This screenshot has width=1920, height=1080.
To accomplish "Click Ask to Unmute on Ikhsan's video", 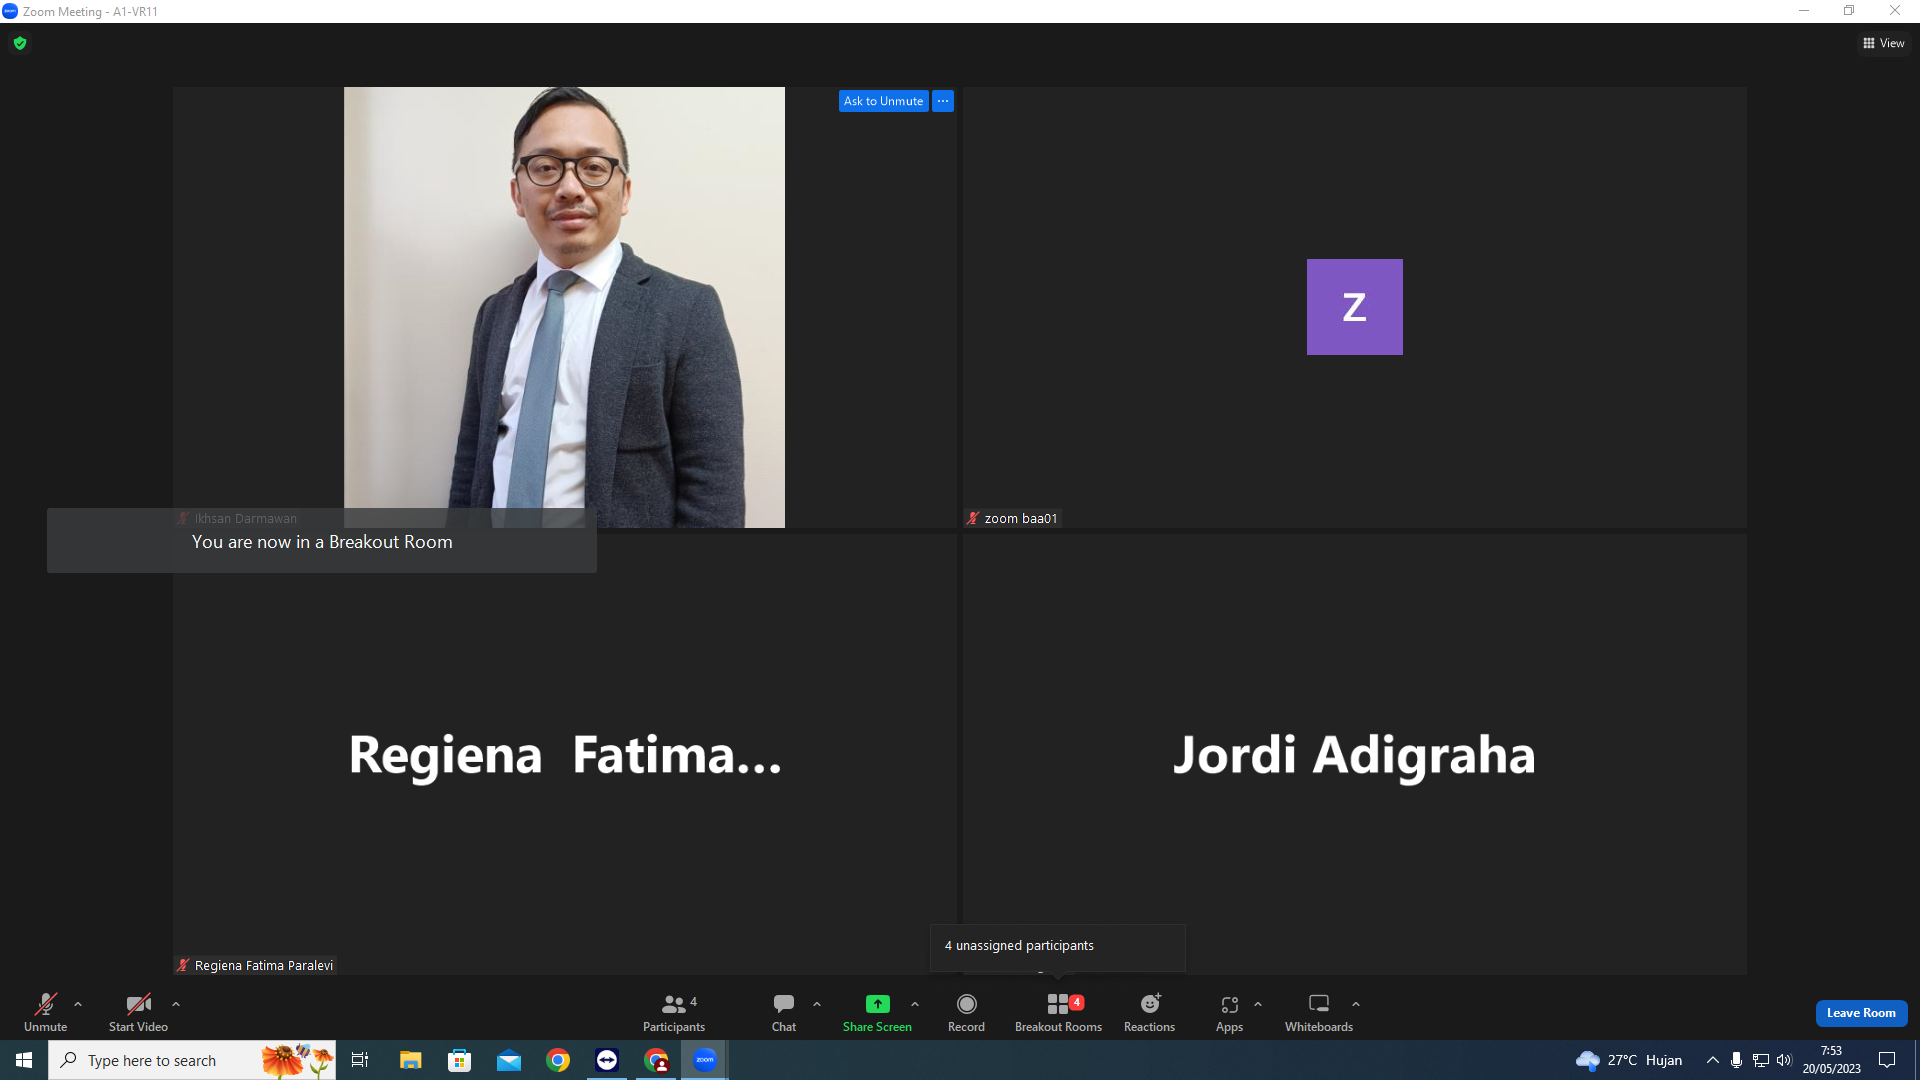I will pyautogui.click(x=883, y=101).
